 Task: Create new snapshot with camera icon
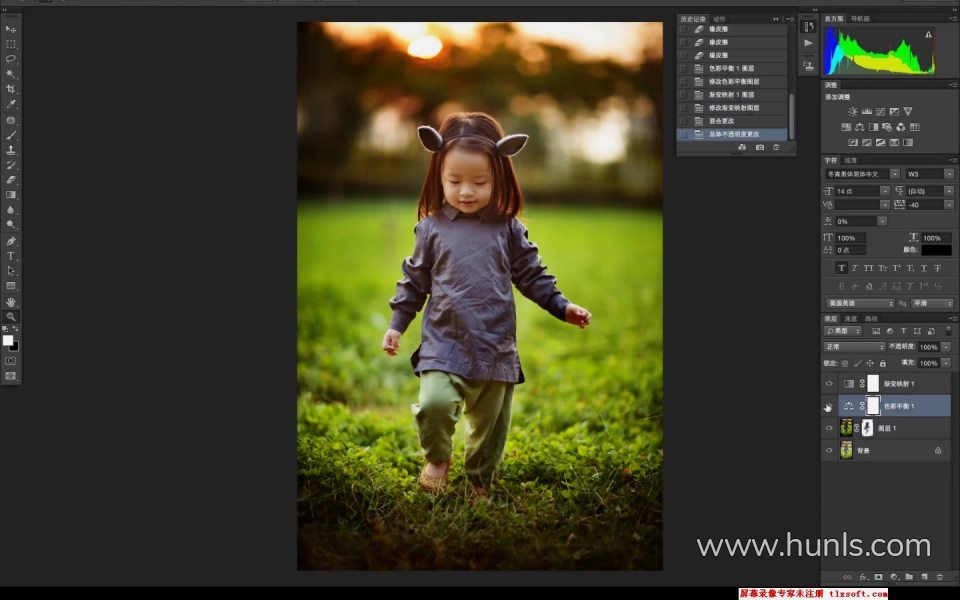pyautogui.click(x=760, y=148)
